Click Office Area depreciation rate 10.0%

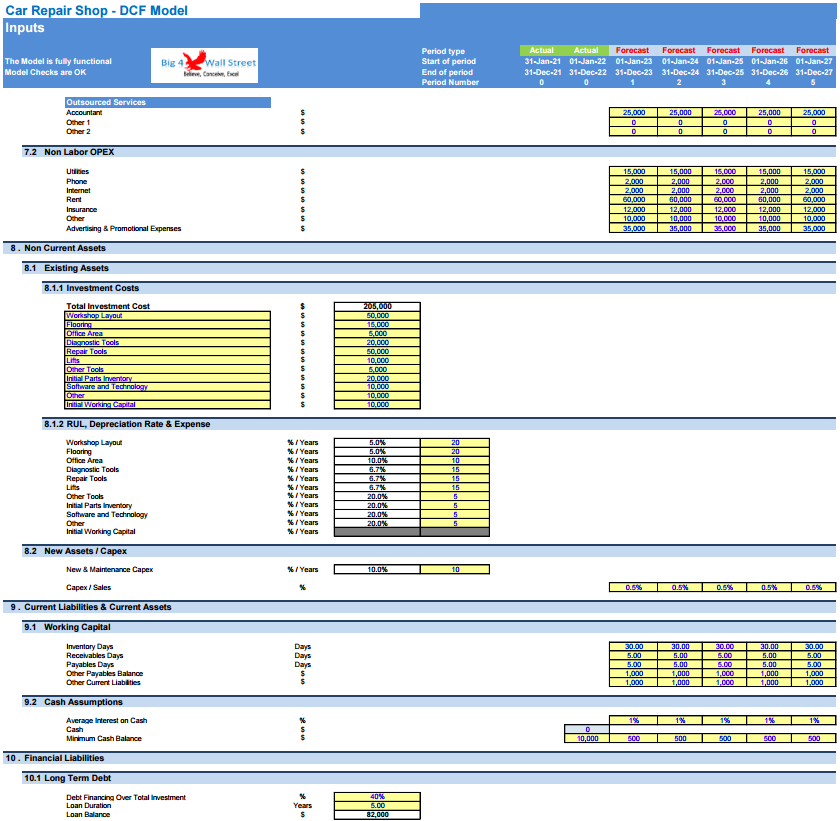pos(377,461)
